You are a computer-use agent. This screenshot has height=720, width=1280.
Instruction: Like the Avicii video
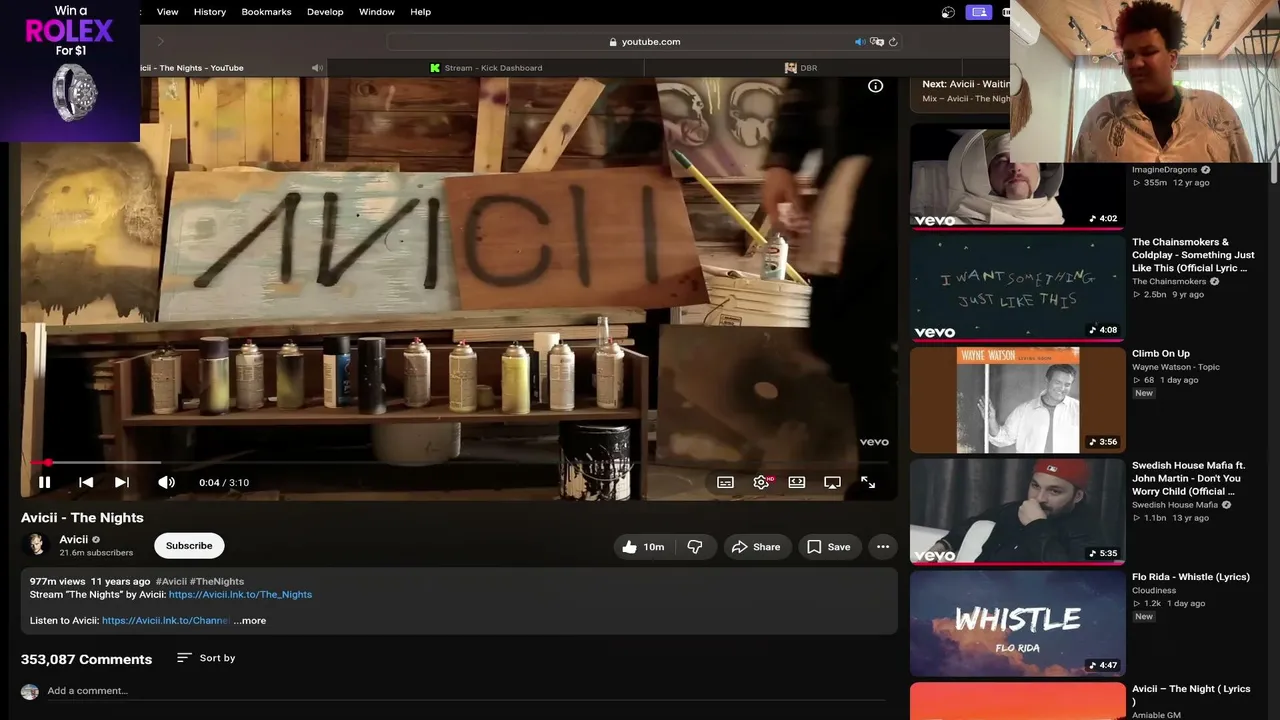click(x=643, y=546)
